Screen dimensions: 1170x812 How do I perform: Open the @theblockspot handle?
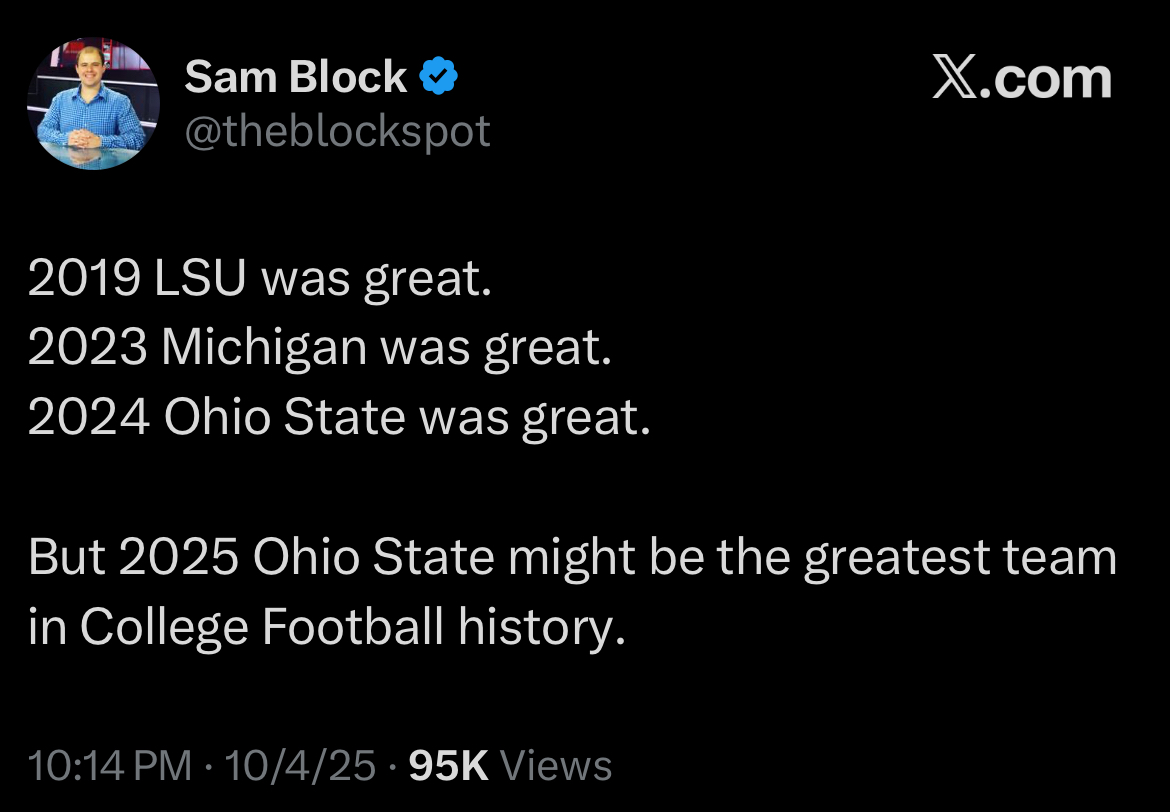pos(337,131)
